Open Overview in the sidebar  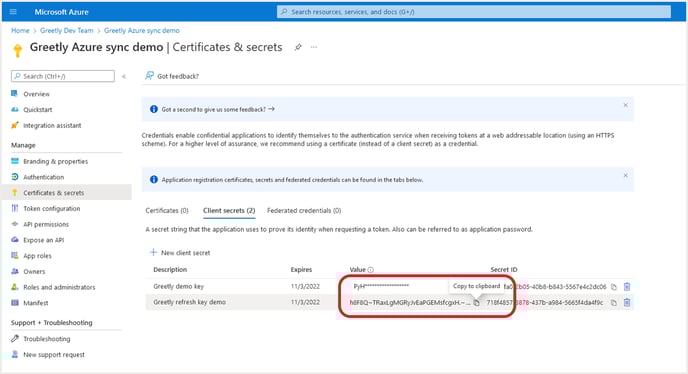coord(36,94)
